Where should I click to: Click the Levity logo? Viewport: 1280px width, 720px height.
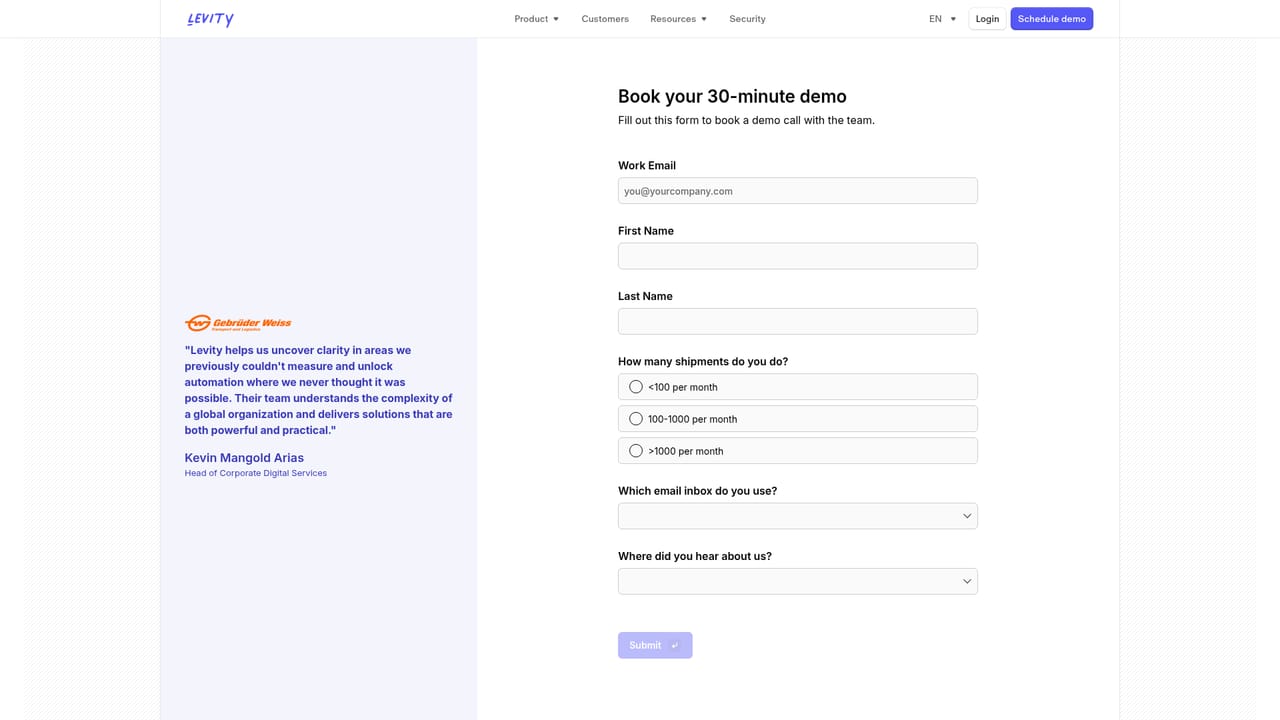point(210,19)
